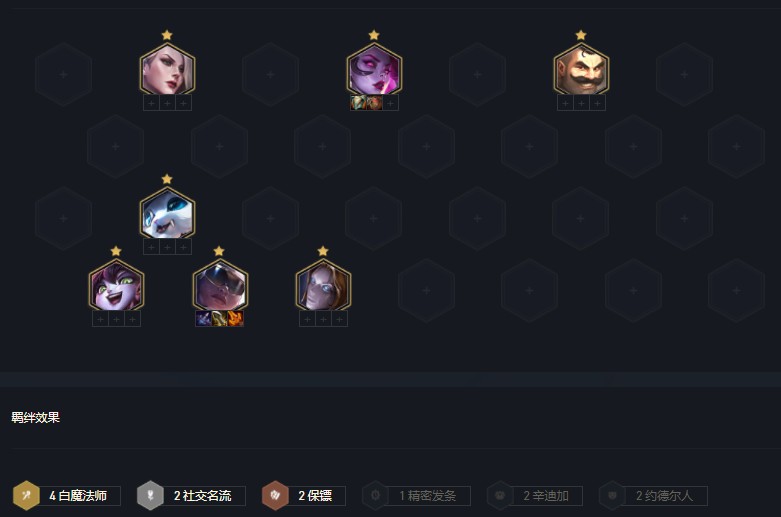Select the Braum champion portrait
Image resolution: width=781 pixels, height=517 pixels.
[581, 69]
